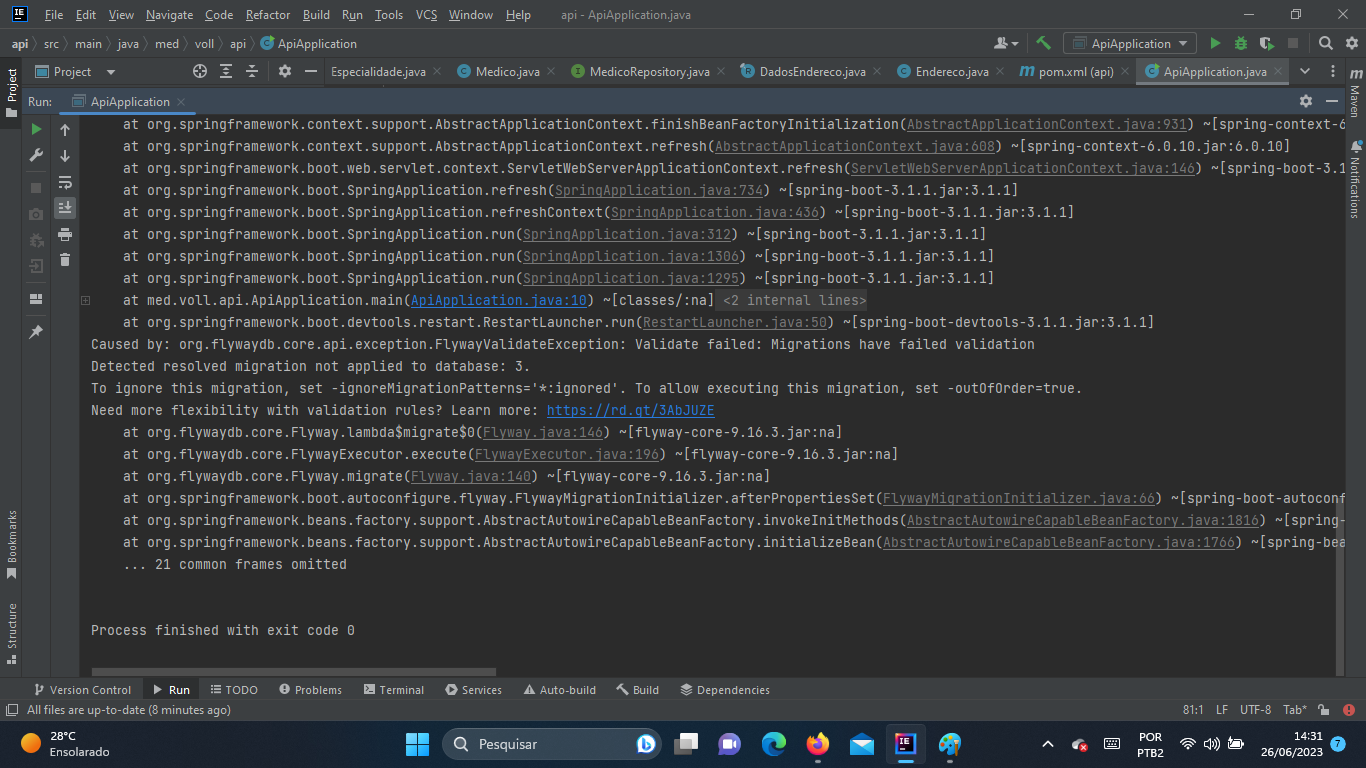Clear console with the trash icon
The image size is (1366, 768).
coord(65,260)
